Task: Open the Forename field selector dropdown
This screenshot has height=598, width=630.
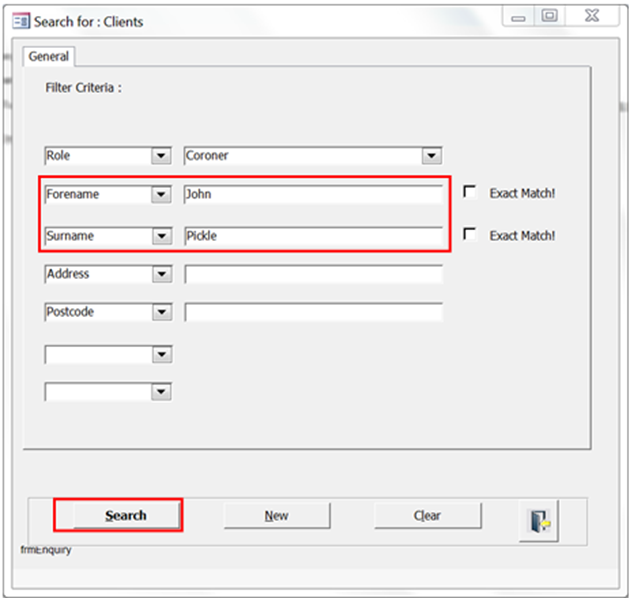Action: (161, 195)
